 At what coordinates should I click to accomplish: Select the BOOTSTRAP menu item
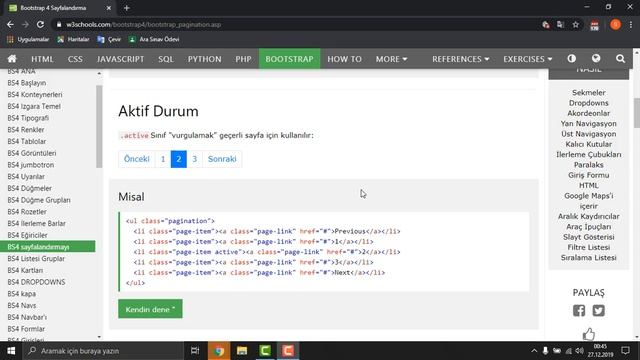(289, 59)
